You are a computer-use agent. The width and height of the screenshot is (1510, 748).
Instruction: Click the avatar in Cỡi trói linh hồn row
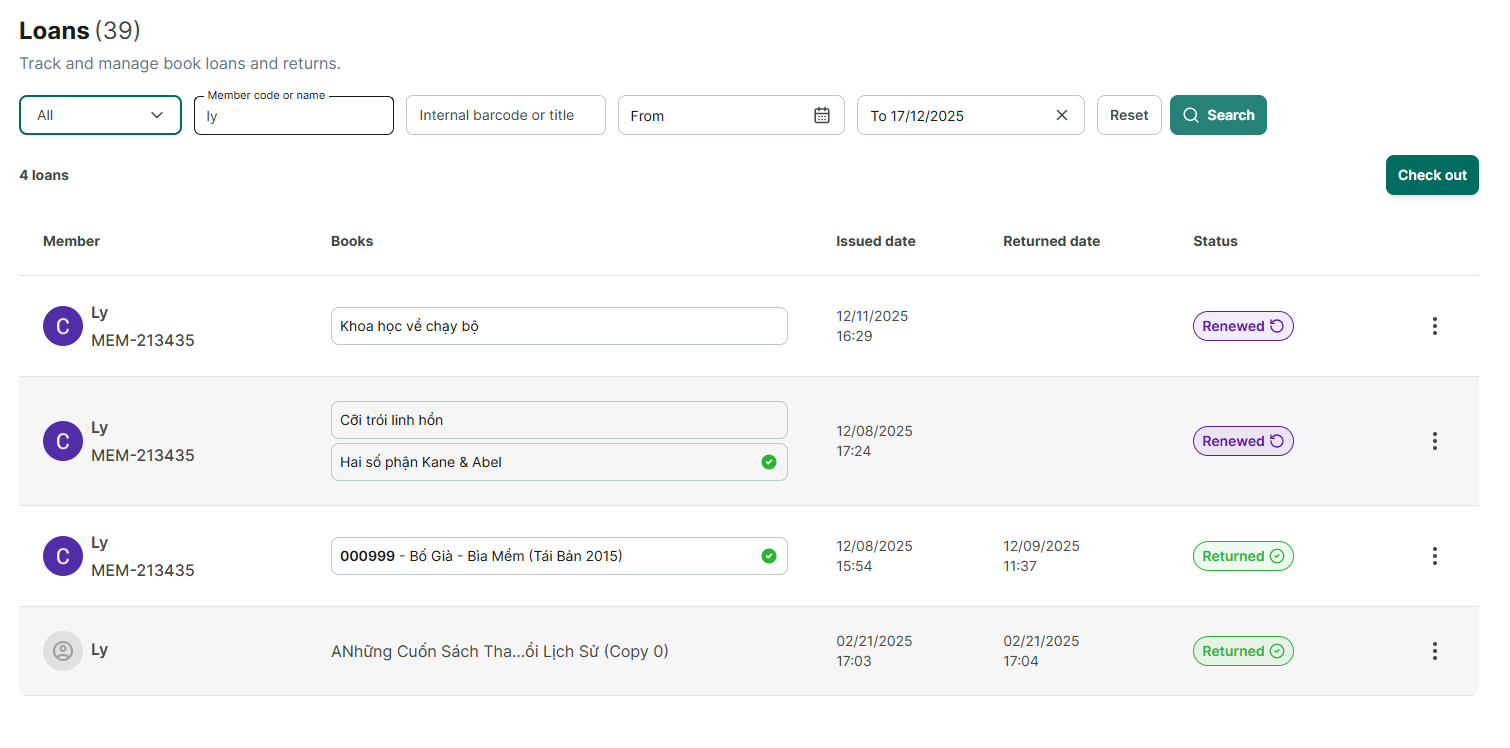pyautogui.click(x=63, y=441)
